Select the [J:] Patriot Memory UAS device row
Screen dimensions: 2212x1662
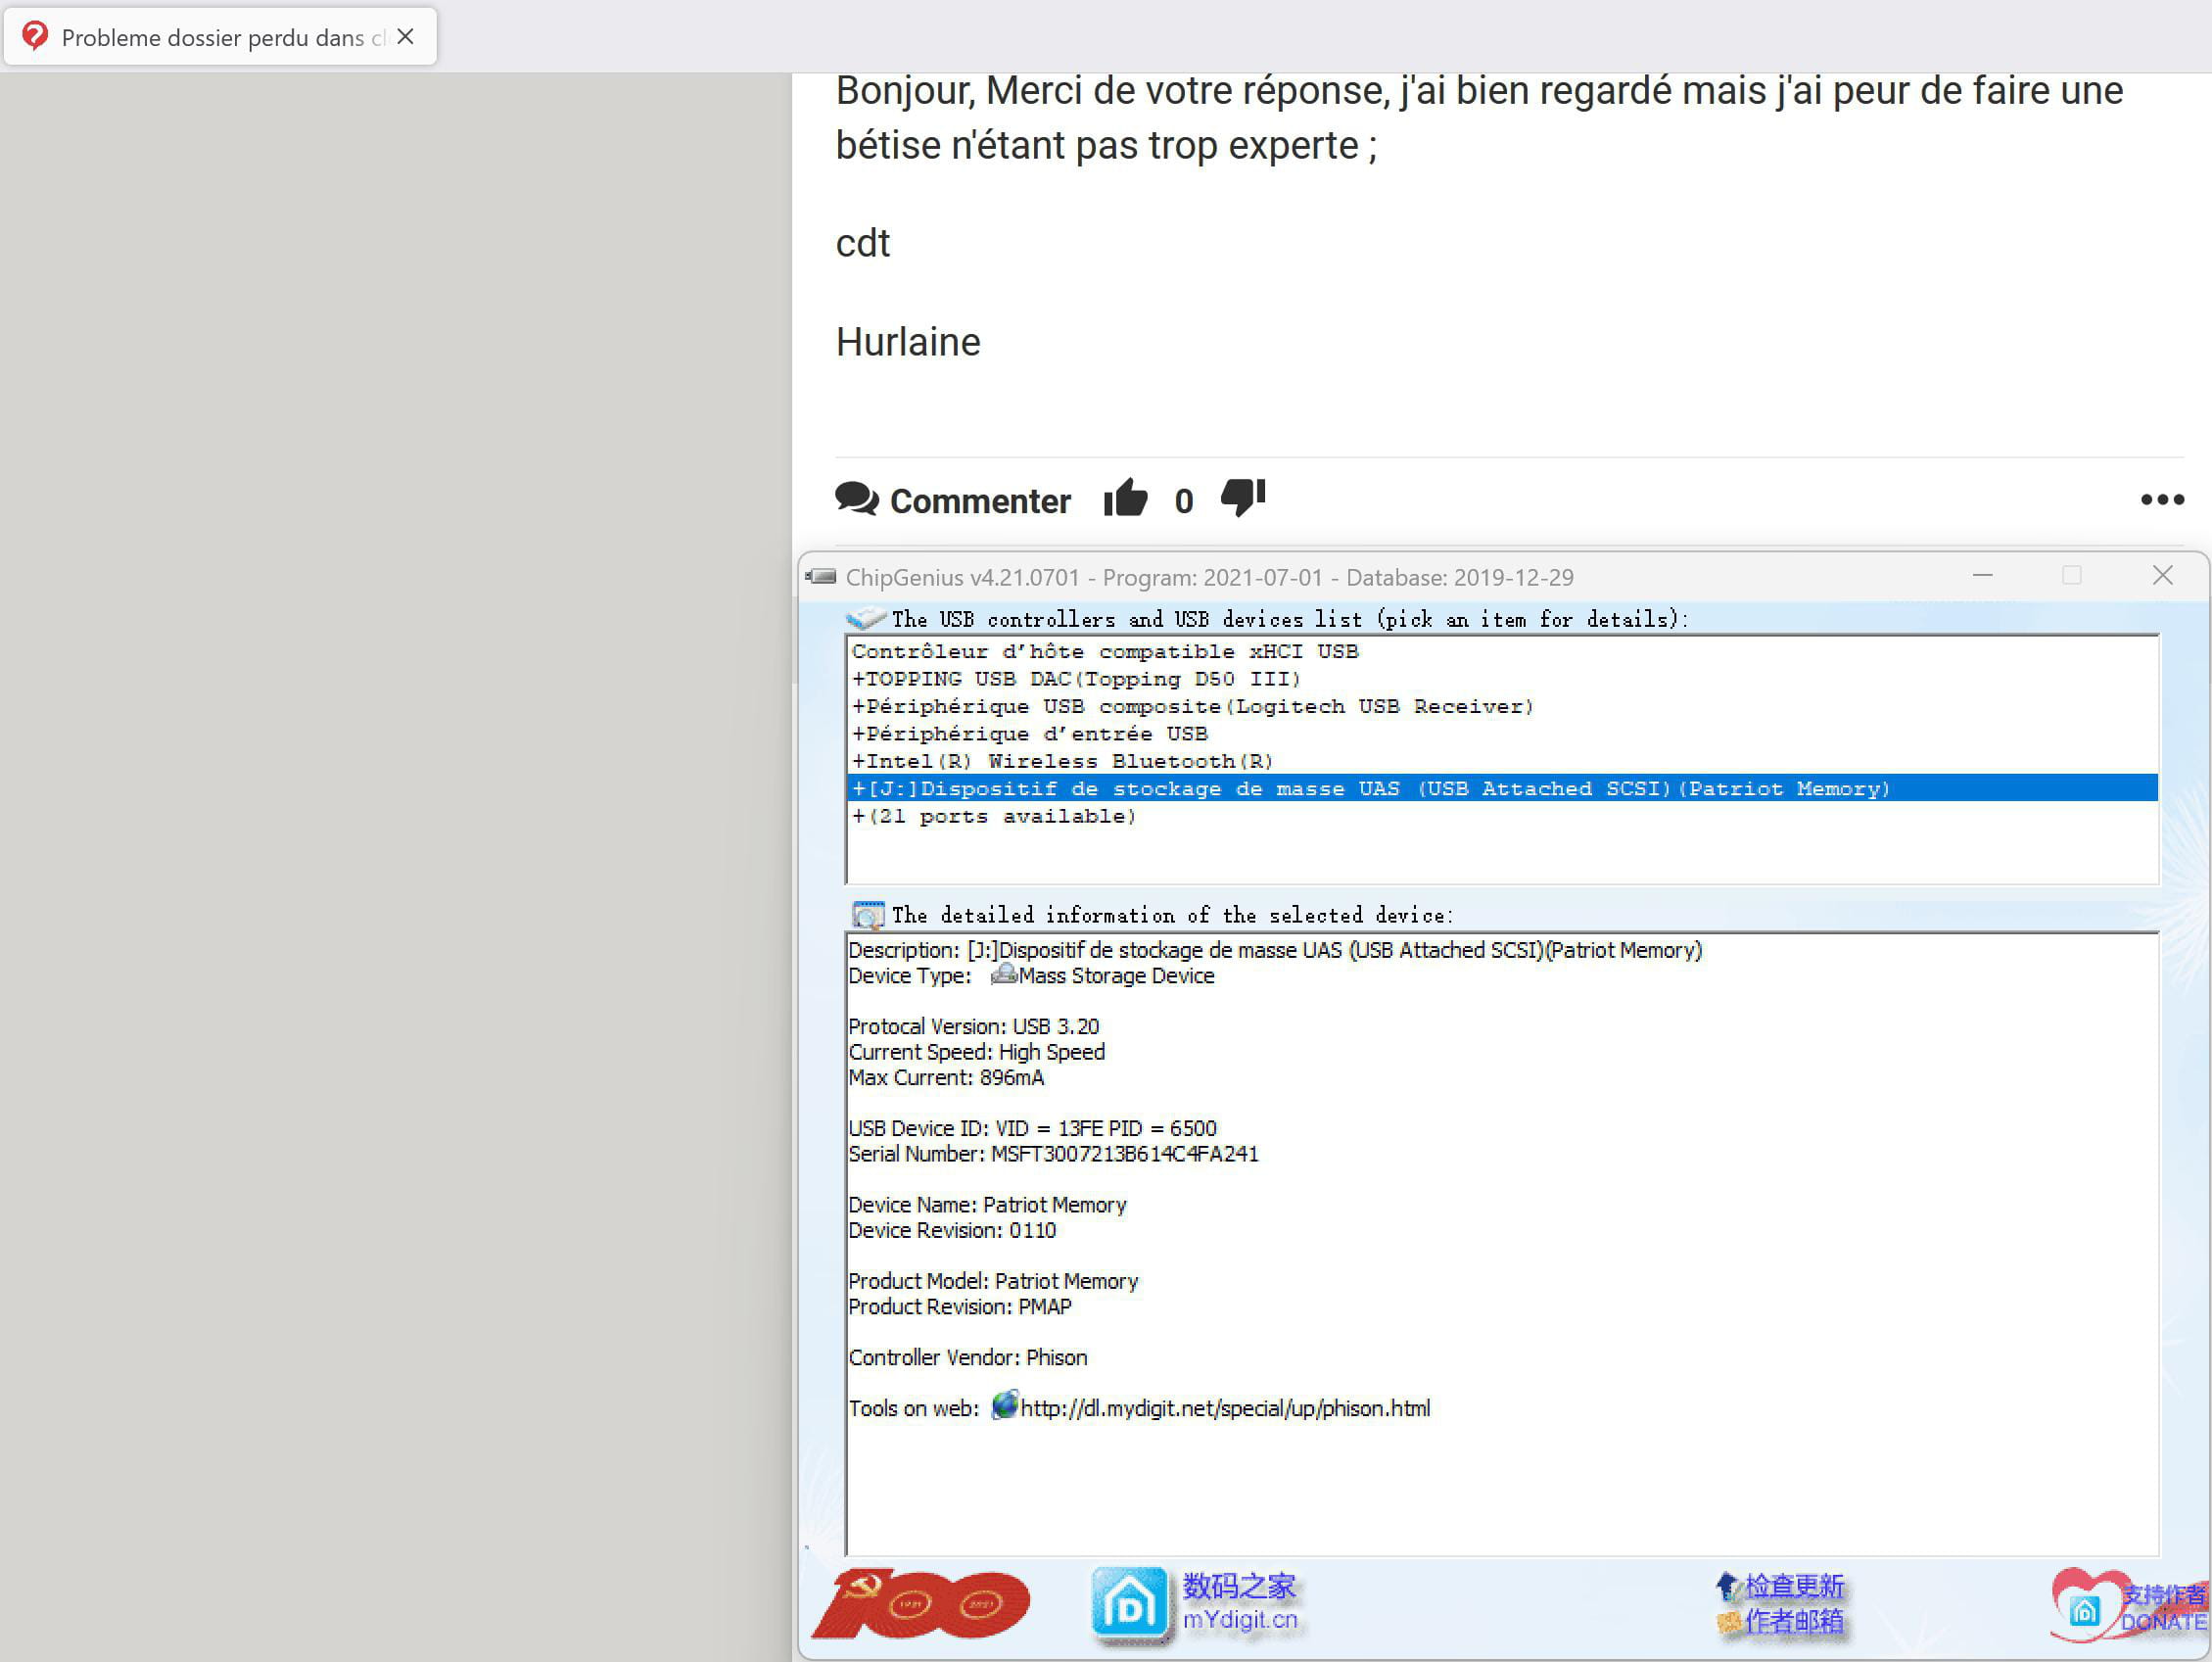click(1502, 788)
